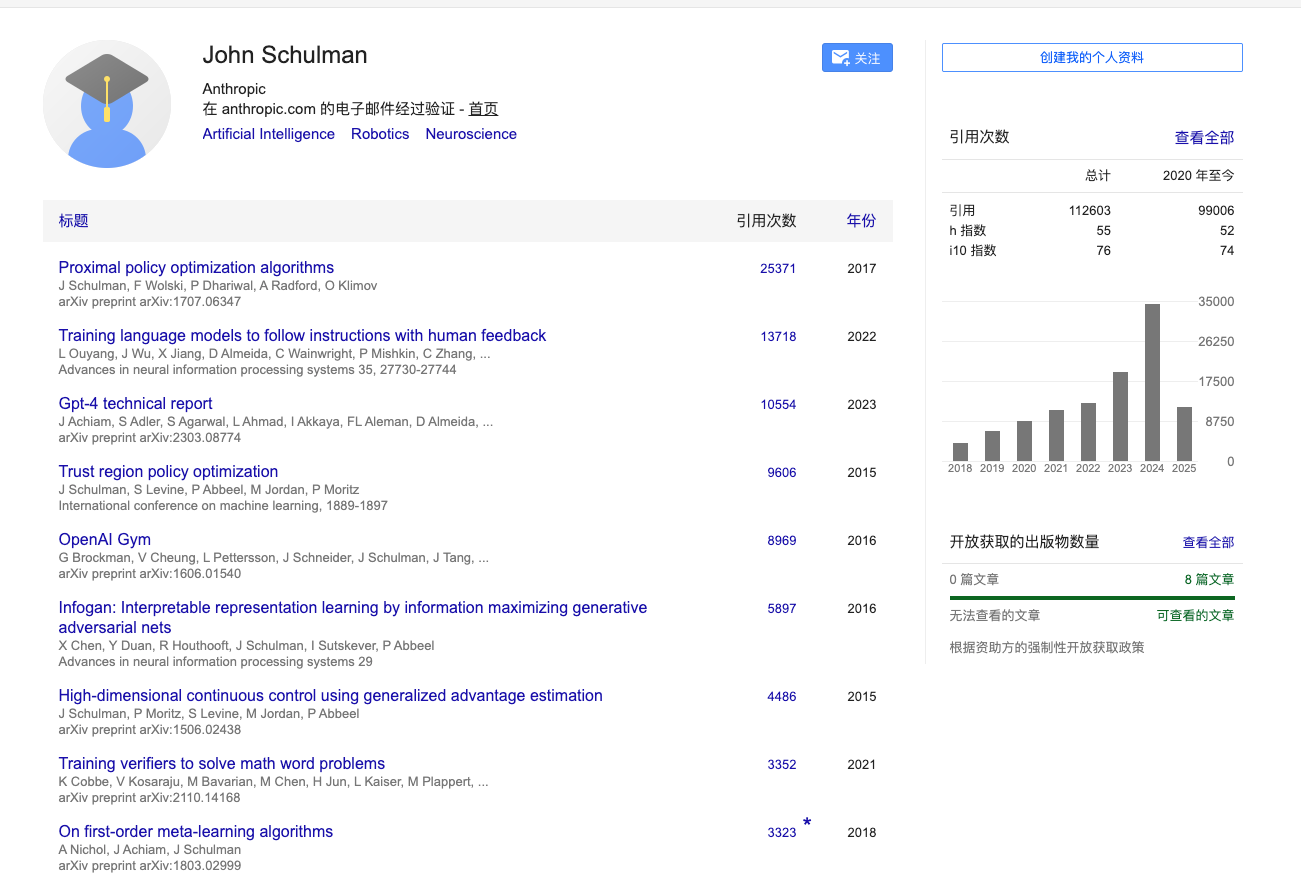Sort by the 年份 column header
This screenshot has height=884, width=1301.
pos(861,221)
